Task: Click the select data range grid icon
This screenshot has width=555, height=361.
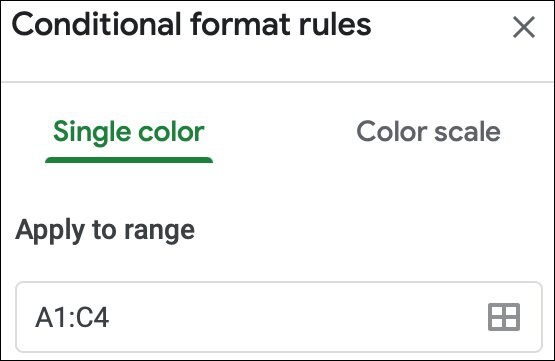Action: point(504,317)
